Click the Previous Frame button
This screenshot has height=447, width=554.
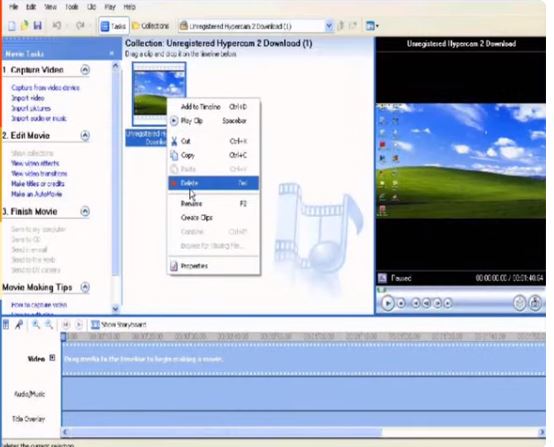[x=426, y=303]
